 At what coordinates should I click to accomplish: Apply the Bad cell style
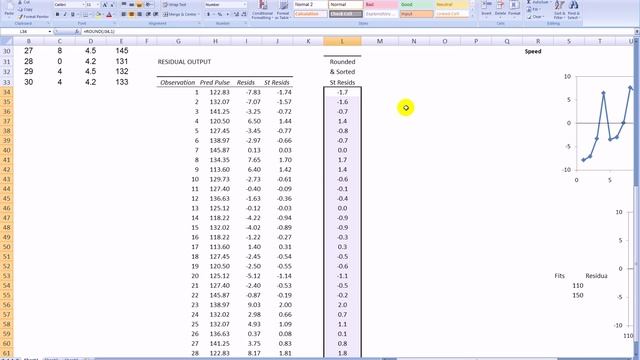tap(380, 4)
